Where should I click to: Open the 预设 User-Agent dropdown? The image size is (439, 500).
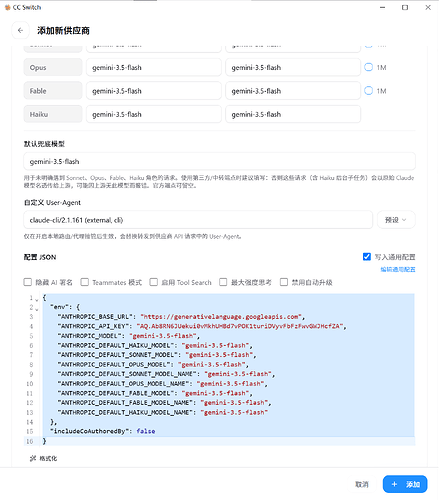pos(396,220)
